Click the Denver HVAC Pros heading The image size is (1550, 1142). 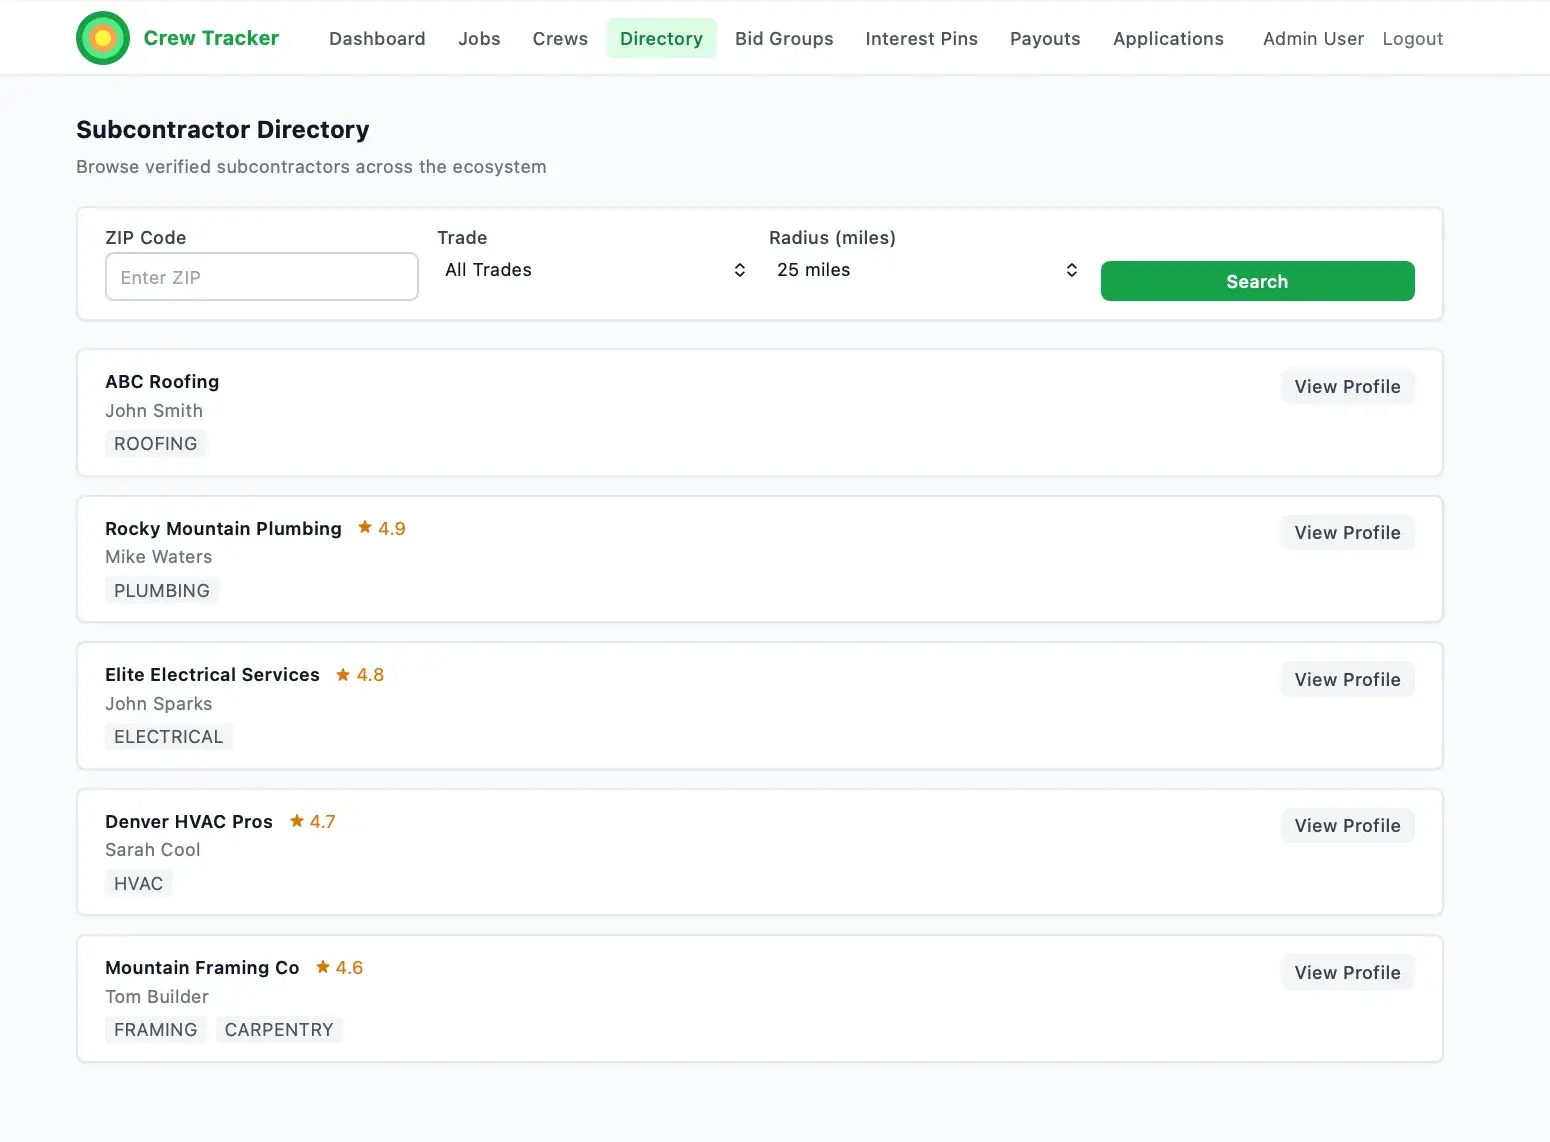[x=189, y=821]
